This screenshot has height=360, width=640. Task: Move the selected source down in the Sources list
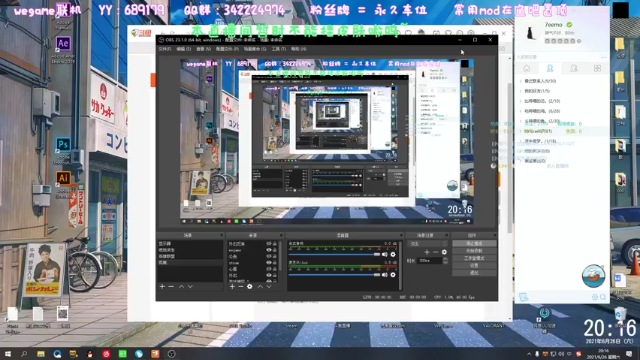(x=269, y=287)
